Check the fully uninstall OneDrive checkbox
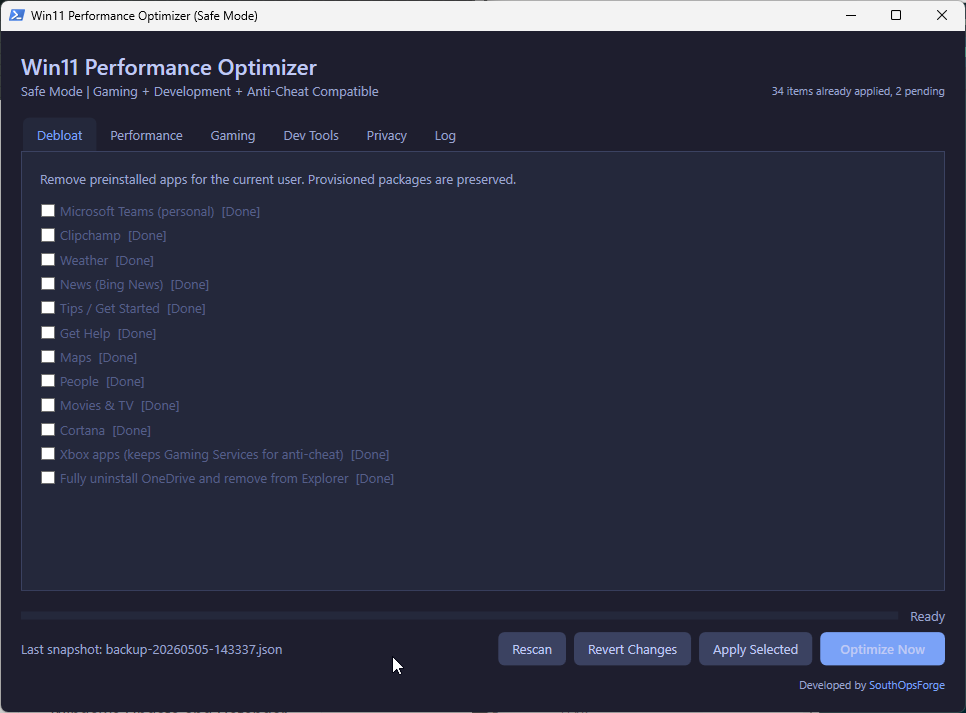 point(47,478)
